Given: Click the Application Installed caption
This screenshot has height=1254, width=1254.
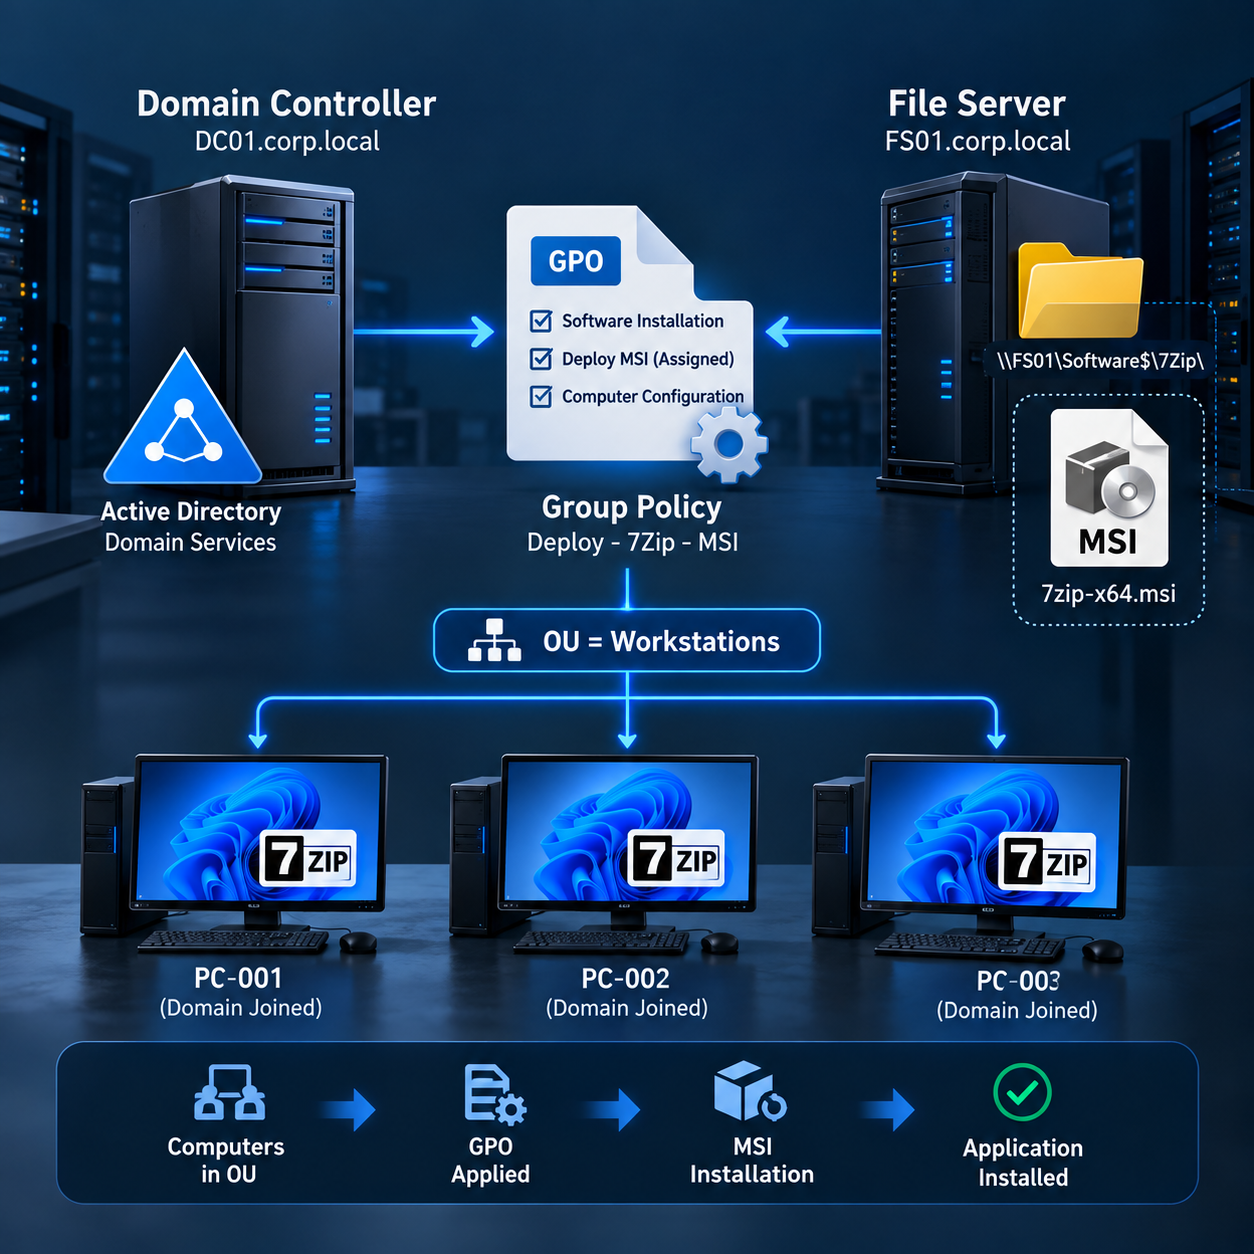Looking at the screenshot, I should pyautogui.click(x=1023, y=1163).
